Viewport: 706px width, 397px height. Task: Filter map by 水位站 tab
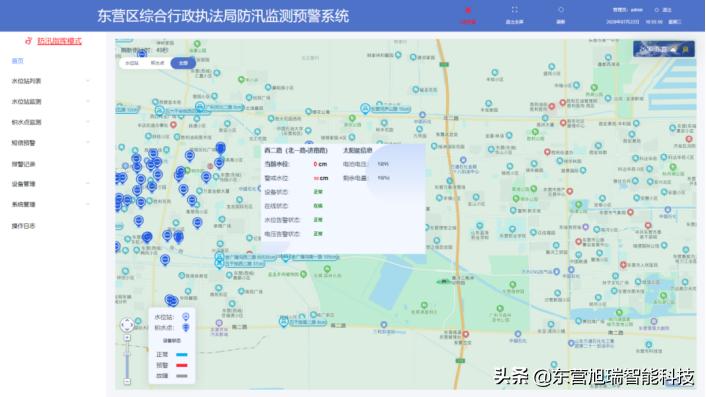click(x=132, y=63)
